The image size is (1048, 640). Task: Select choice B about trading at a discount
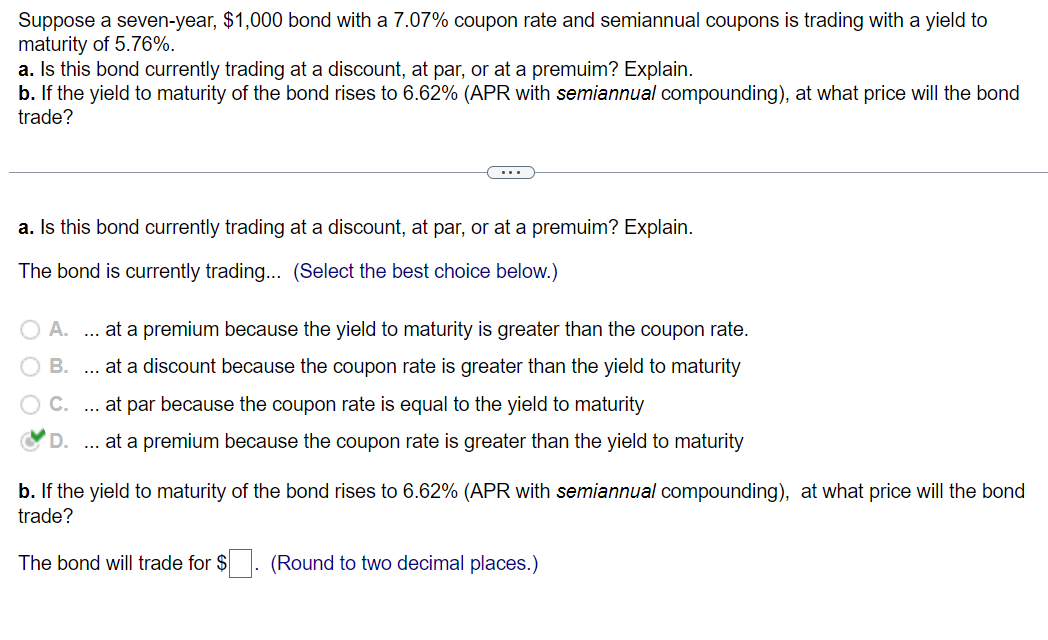point(29,366)
